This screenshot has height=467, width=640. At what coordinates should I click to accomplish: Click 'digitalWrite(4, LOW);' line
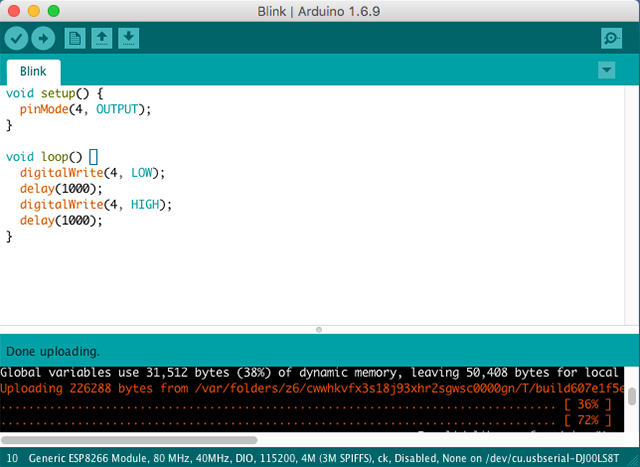tap(92, 173)
